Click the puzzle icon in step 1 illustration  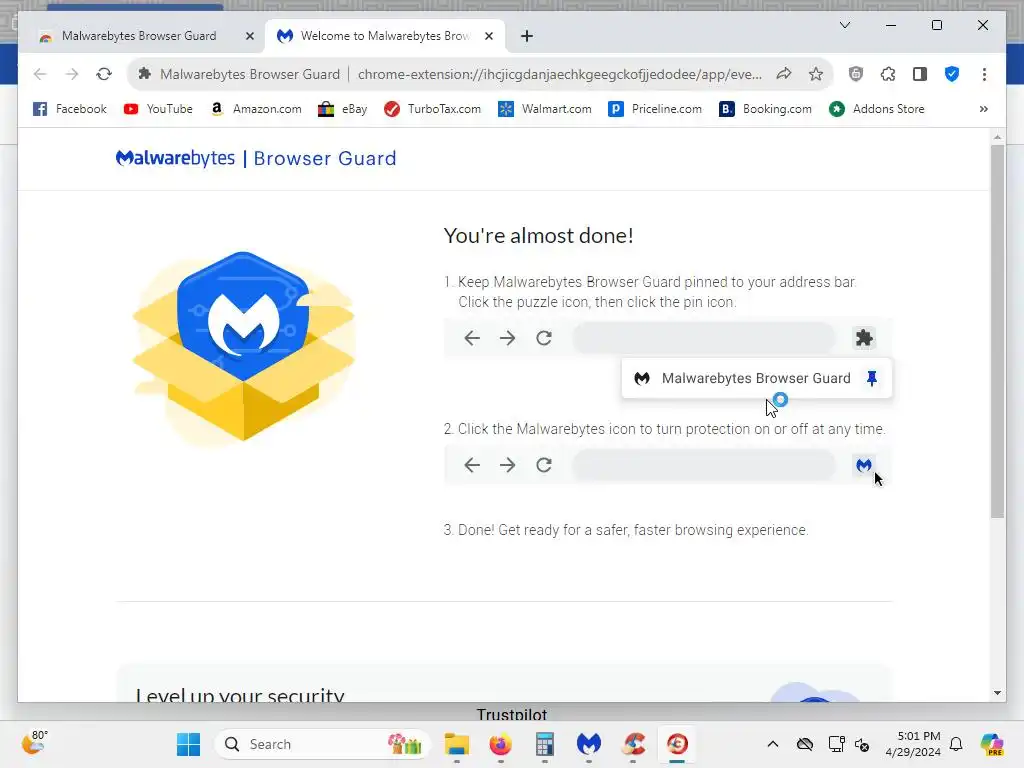864,338
